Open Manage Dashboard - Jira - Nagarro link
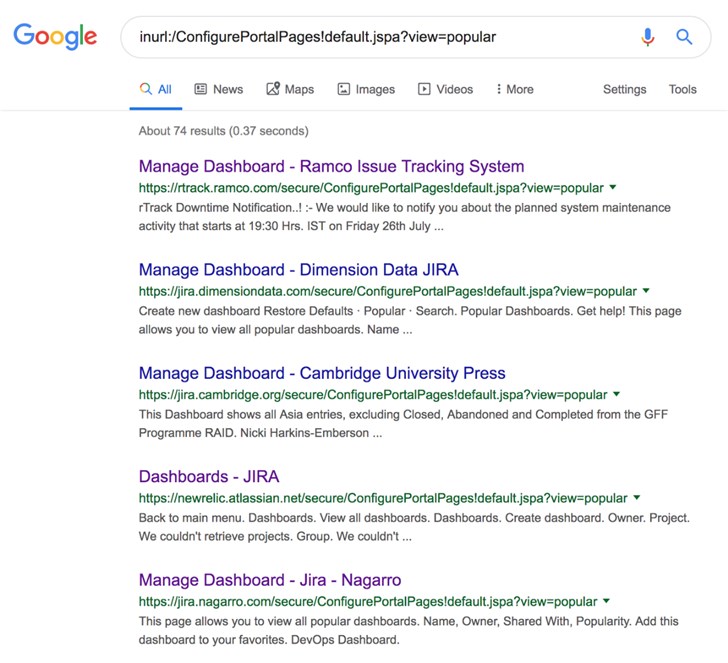 [x=270, y=580]
